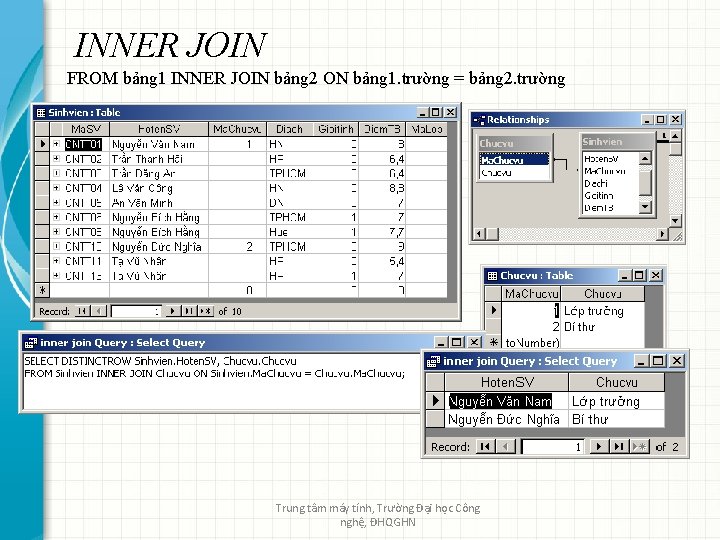The image size is (720, 540).
Task: Click the Gioitinh column header
Action: pyautogui.click(x=336, y=129)
